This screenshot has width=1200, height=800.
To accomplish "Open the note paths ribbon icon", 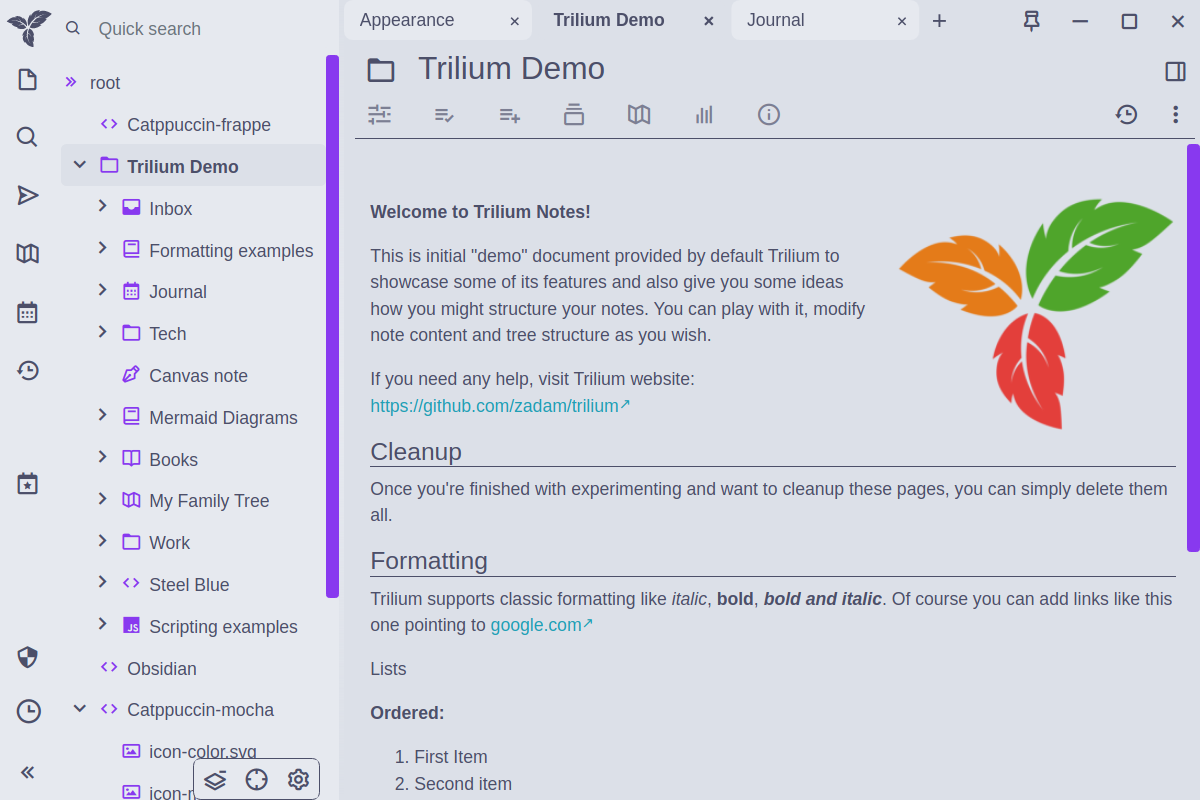I will tap(574, 114).
